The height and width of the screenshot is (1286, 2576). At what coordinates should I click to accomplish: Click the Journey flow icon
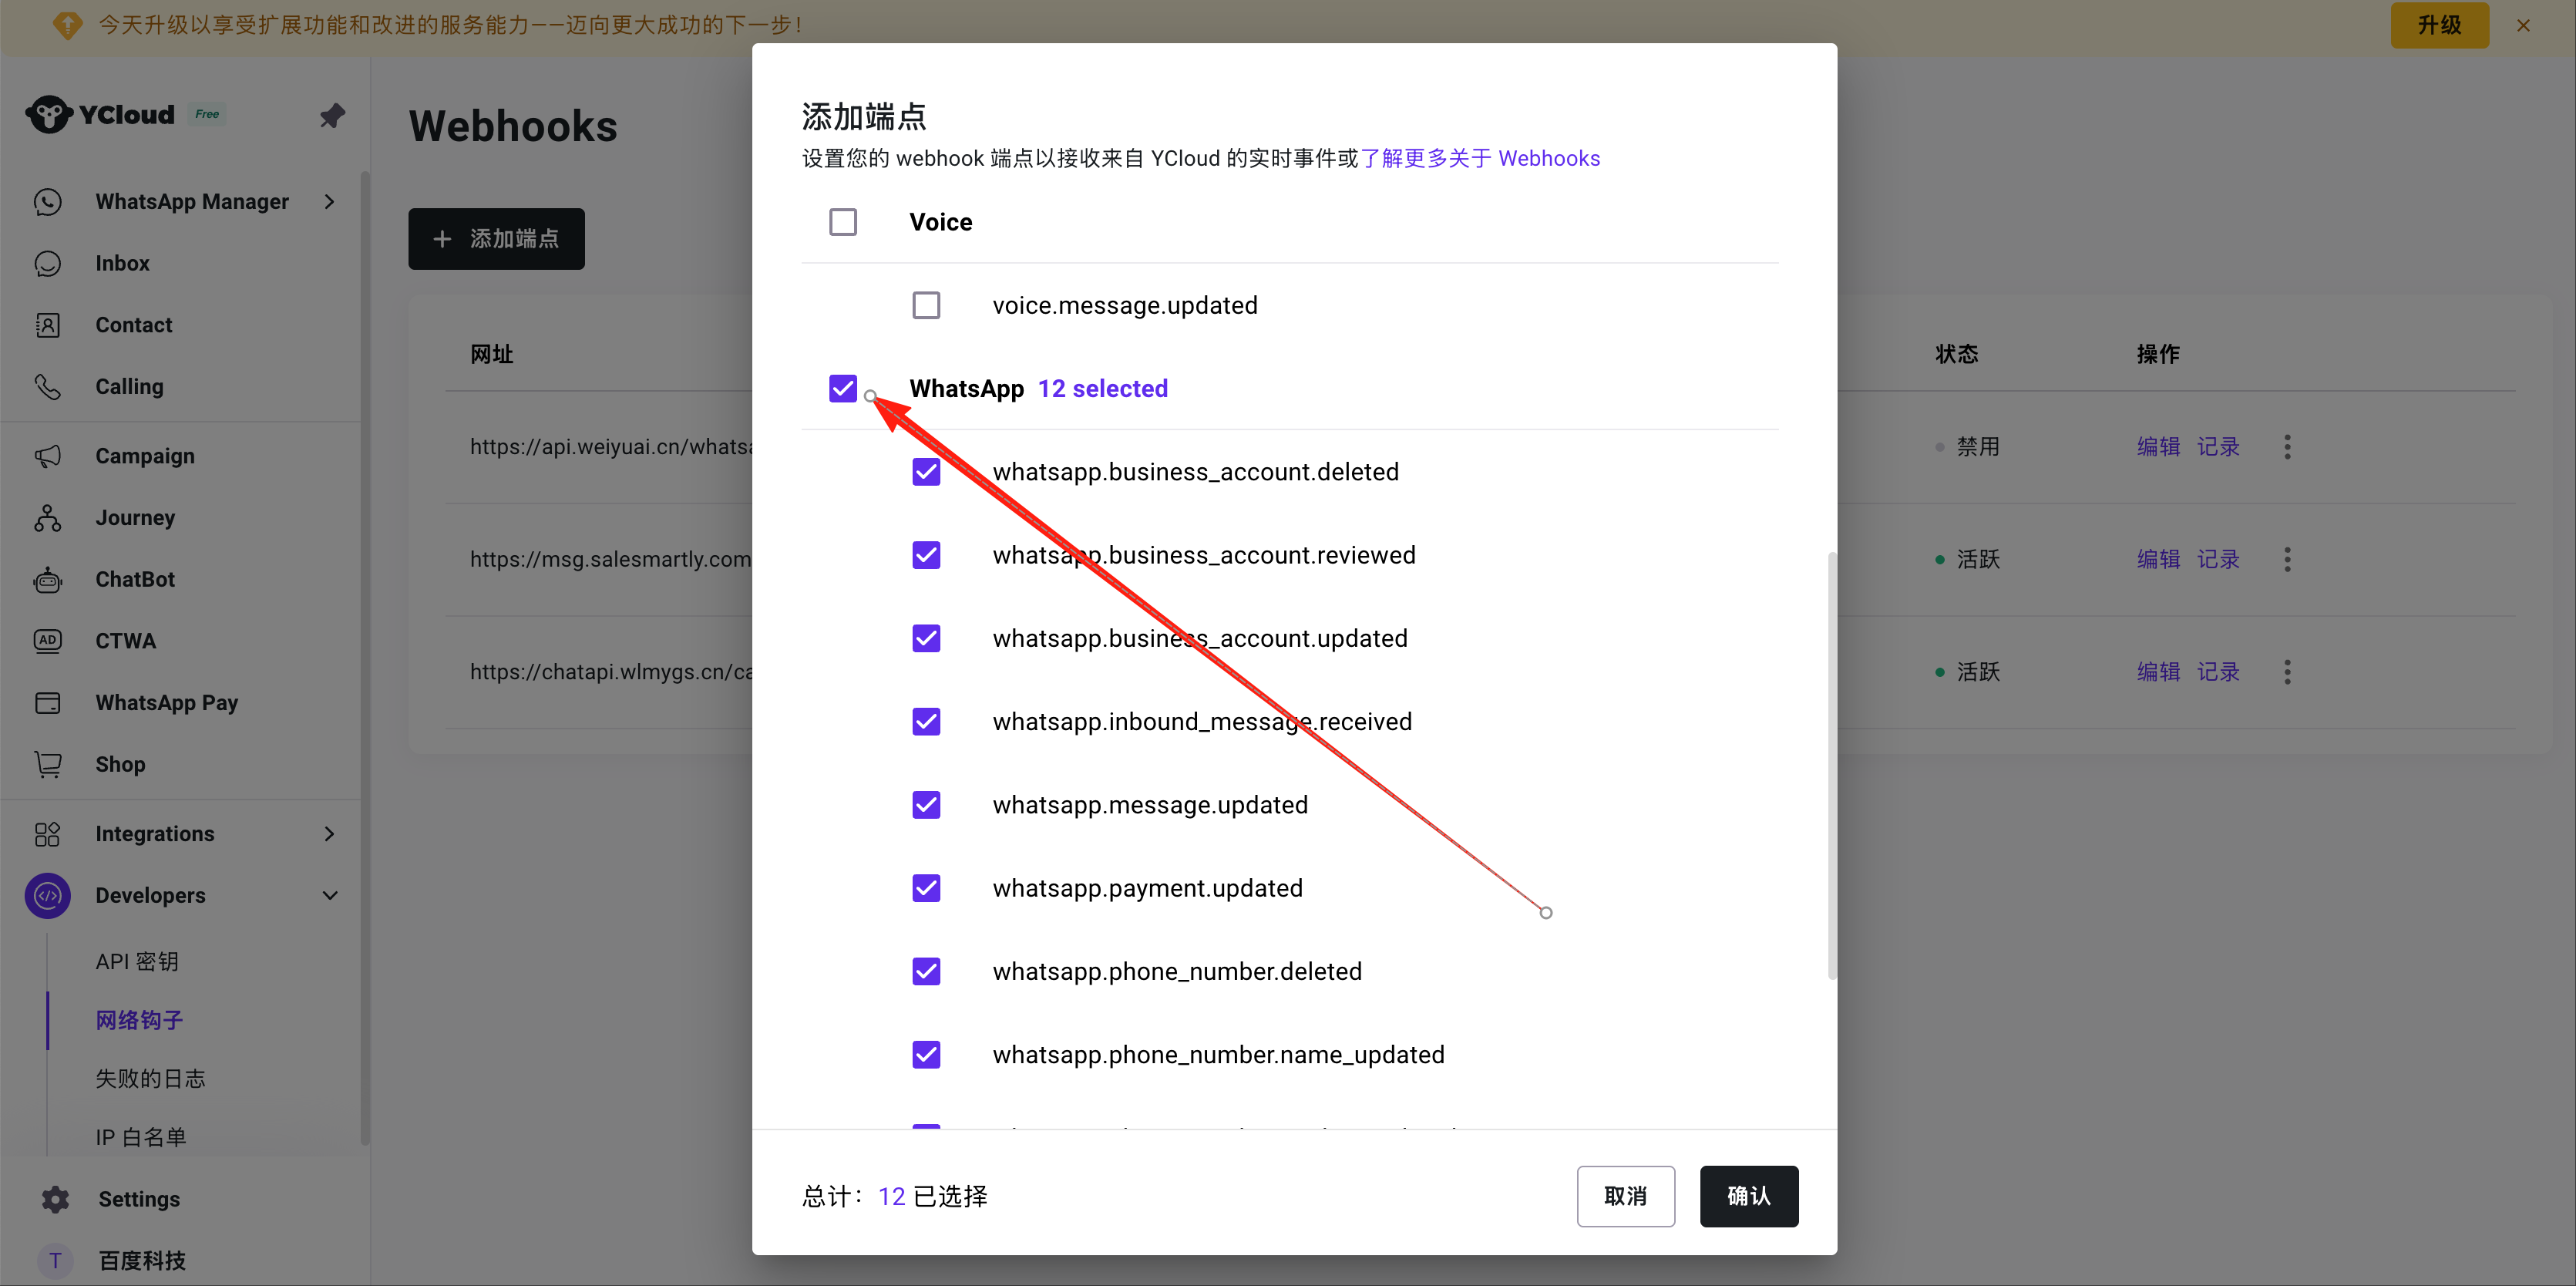point(48,517)
